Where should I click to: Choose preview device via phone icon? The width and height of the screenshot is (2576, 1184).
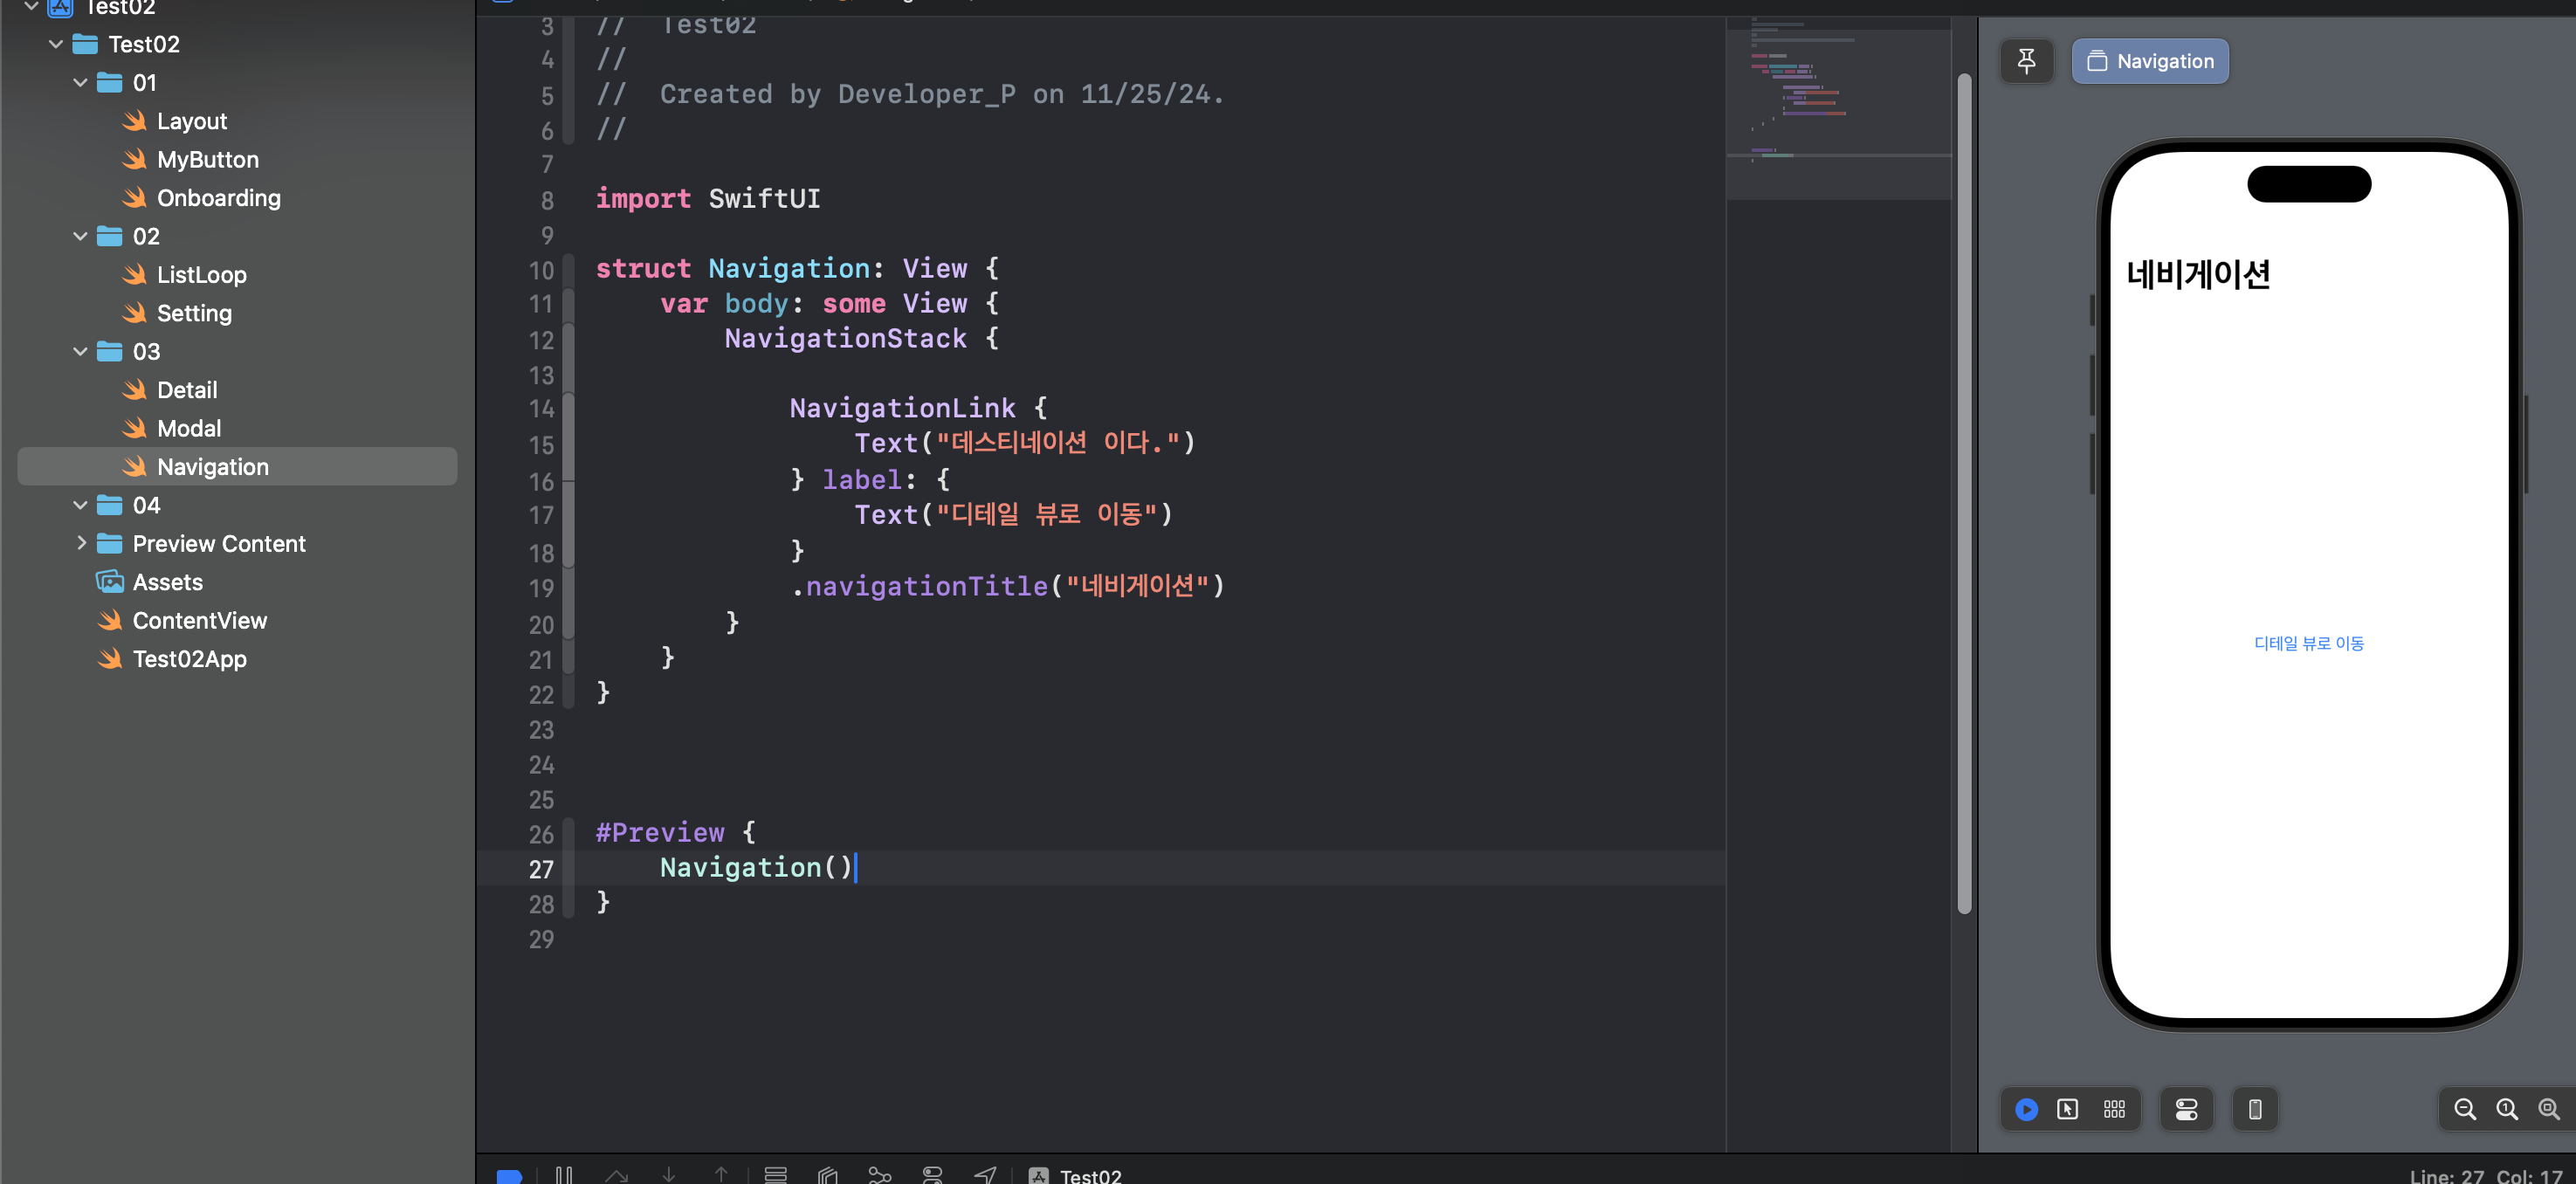(x=2255, y=1109)
